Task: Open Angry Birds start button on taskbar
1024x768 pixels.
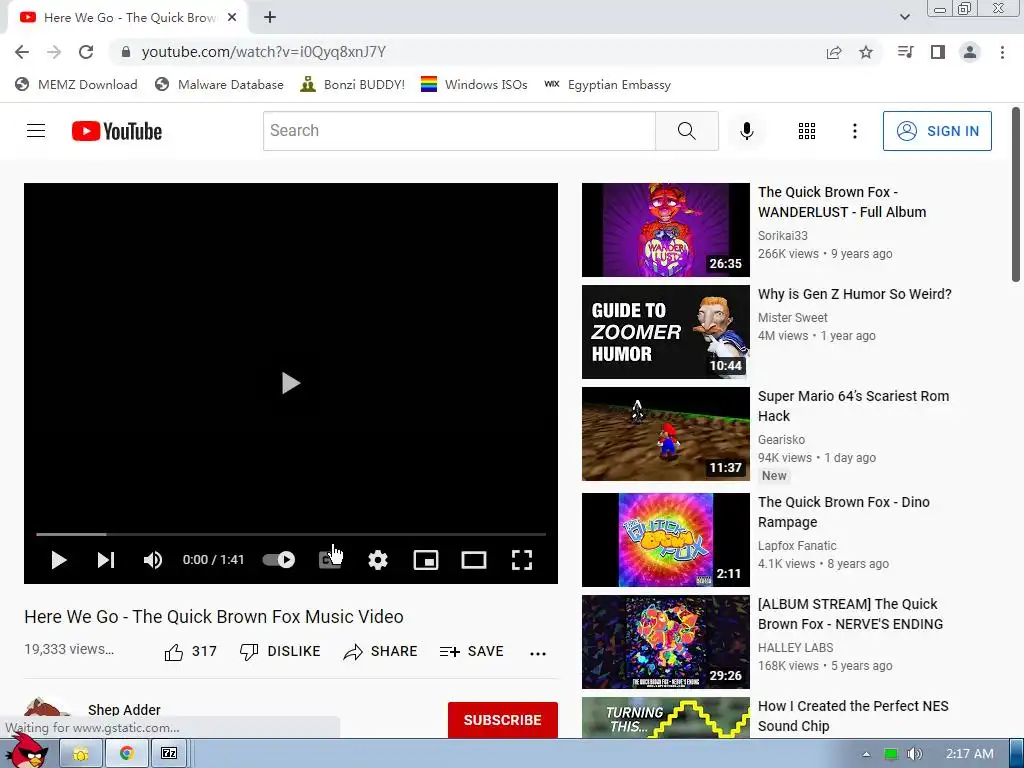Action: click(26, 753)
